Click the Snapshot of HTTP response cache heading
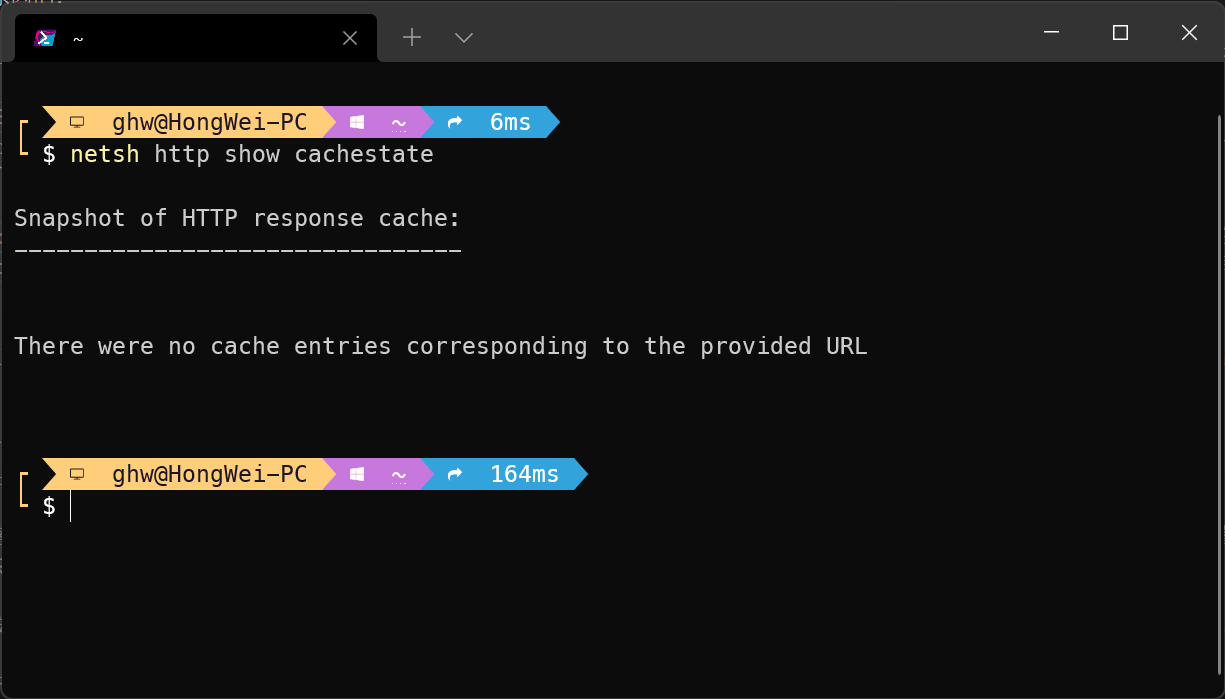This screenshot has width=1225, height=699. (237, 218)
